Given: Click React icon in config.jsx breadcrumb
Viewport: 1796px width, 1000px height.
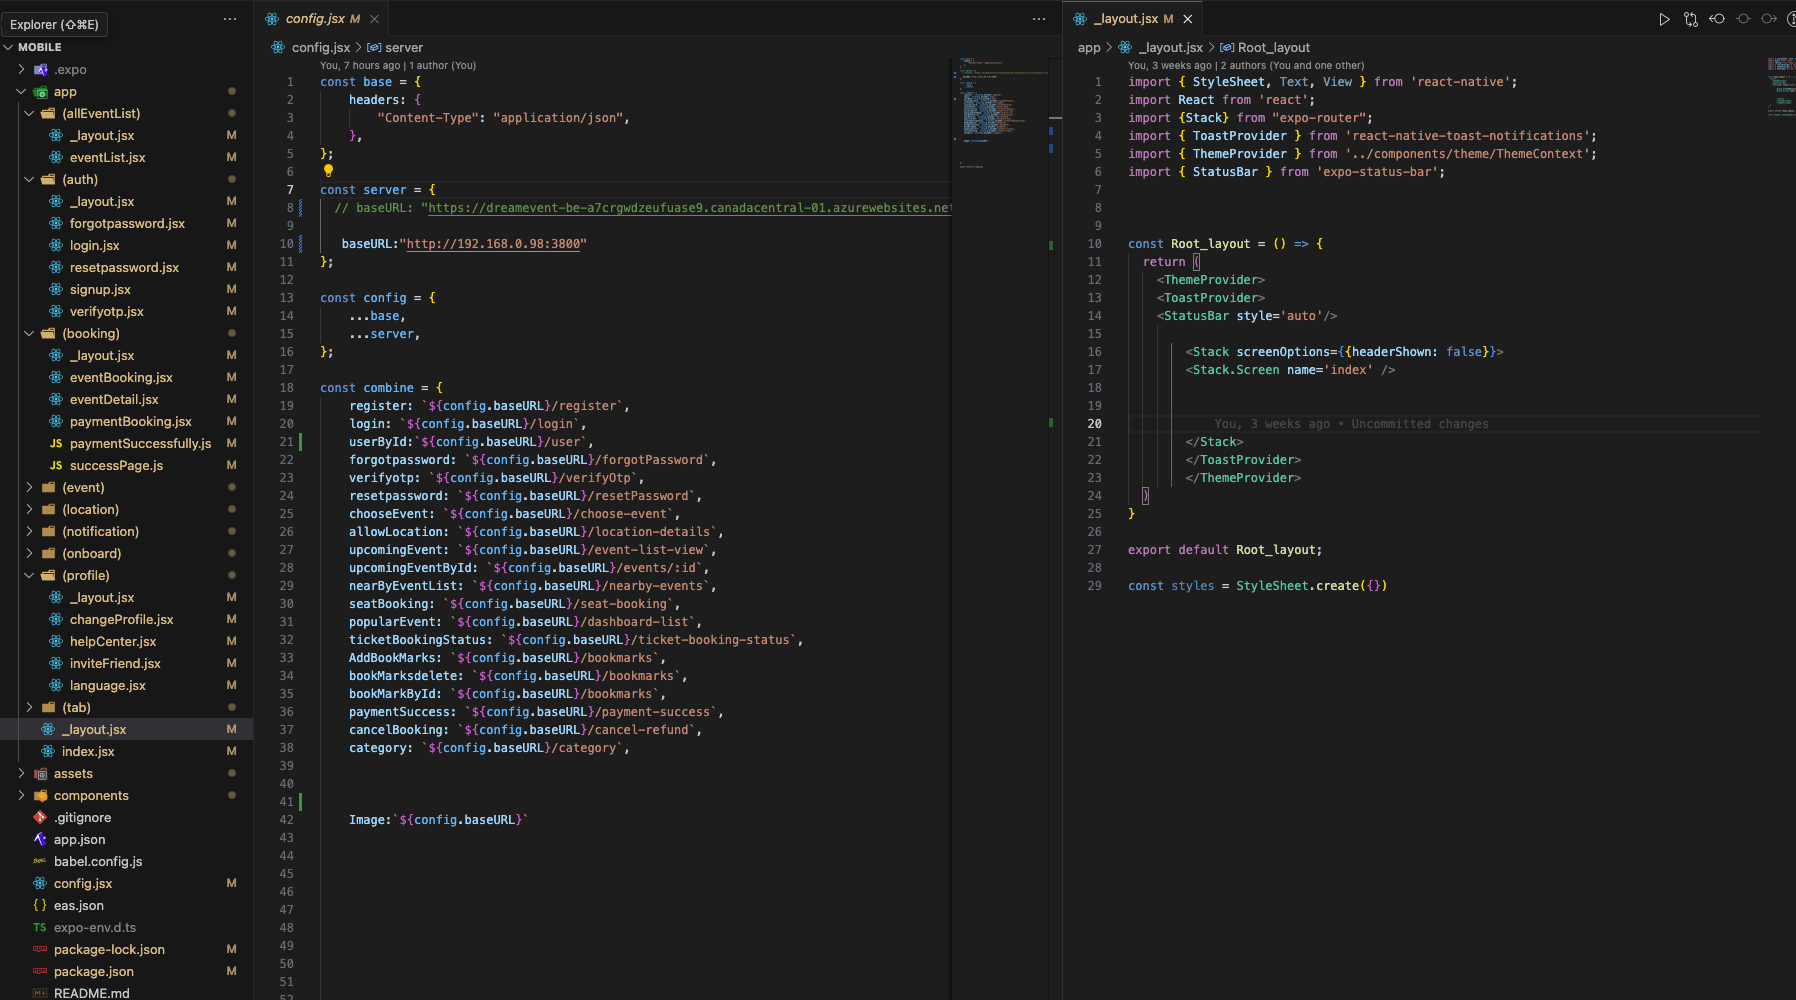Looking at the screenshot, I should [278, 47].
